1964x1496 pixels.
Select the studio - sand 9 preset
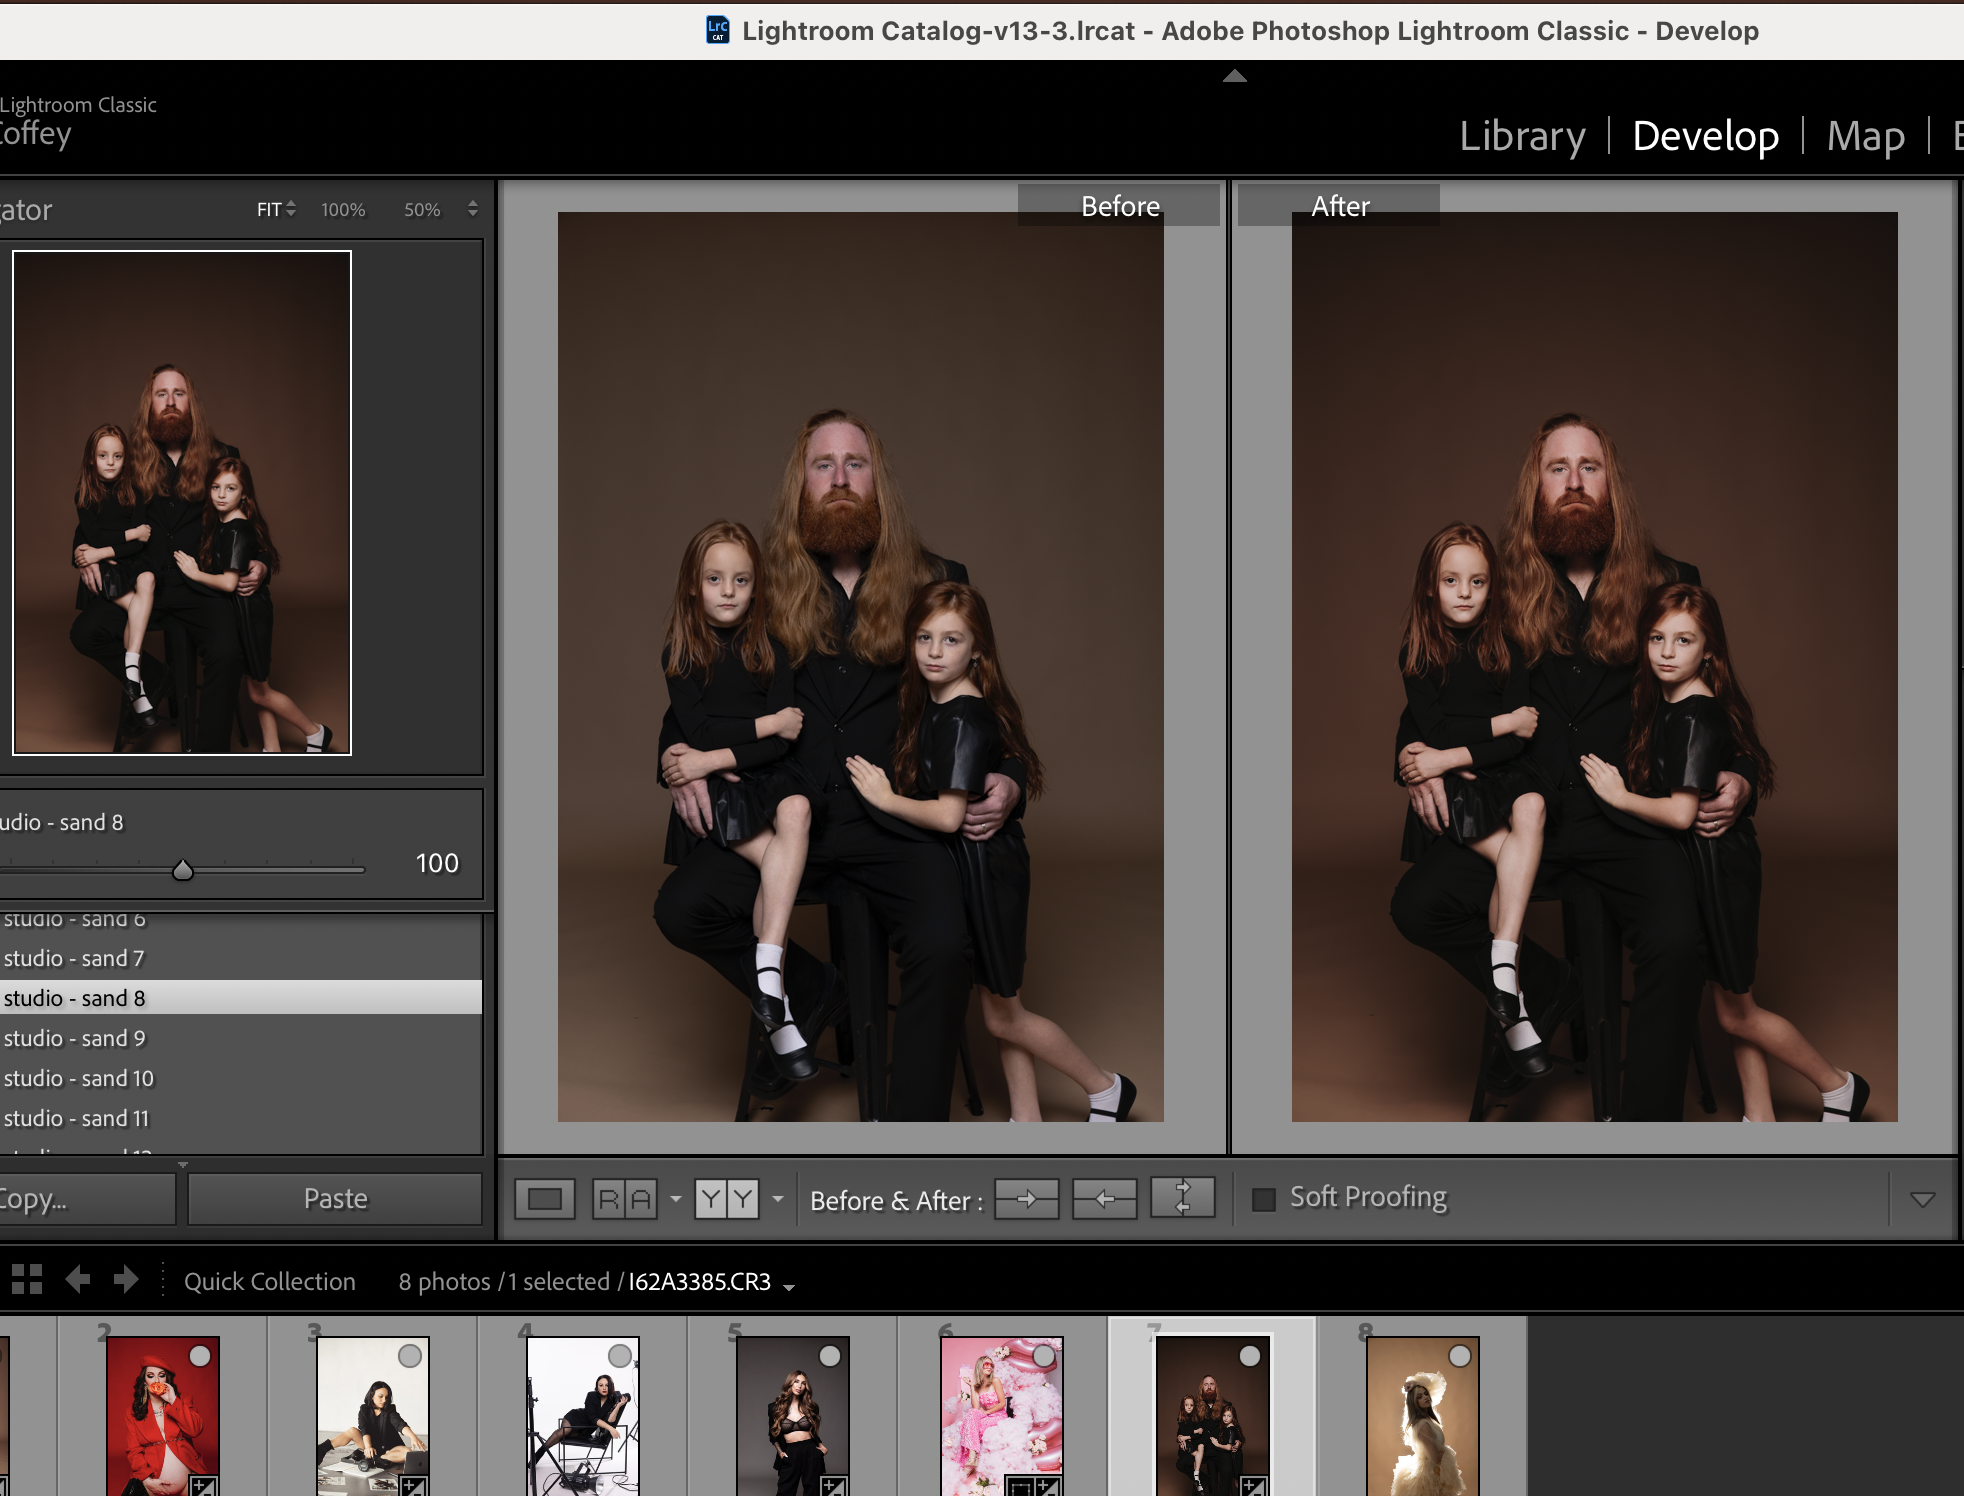point(75,1039)
